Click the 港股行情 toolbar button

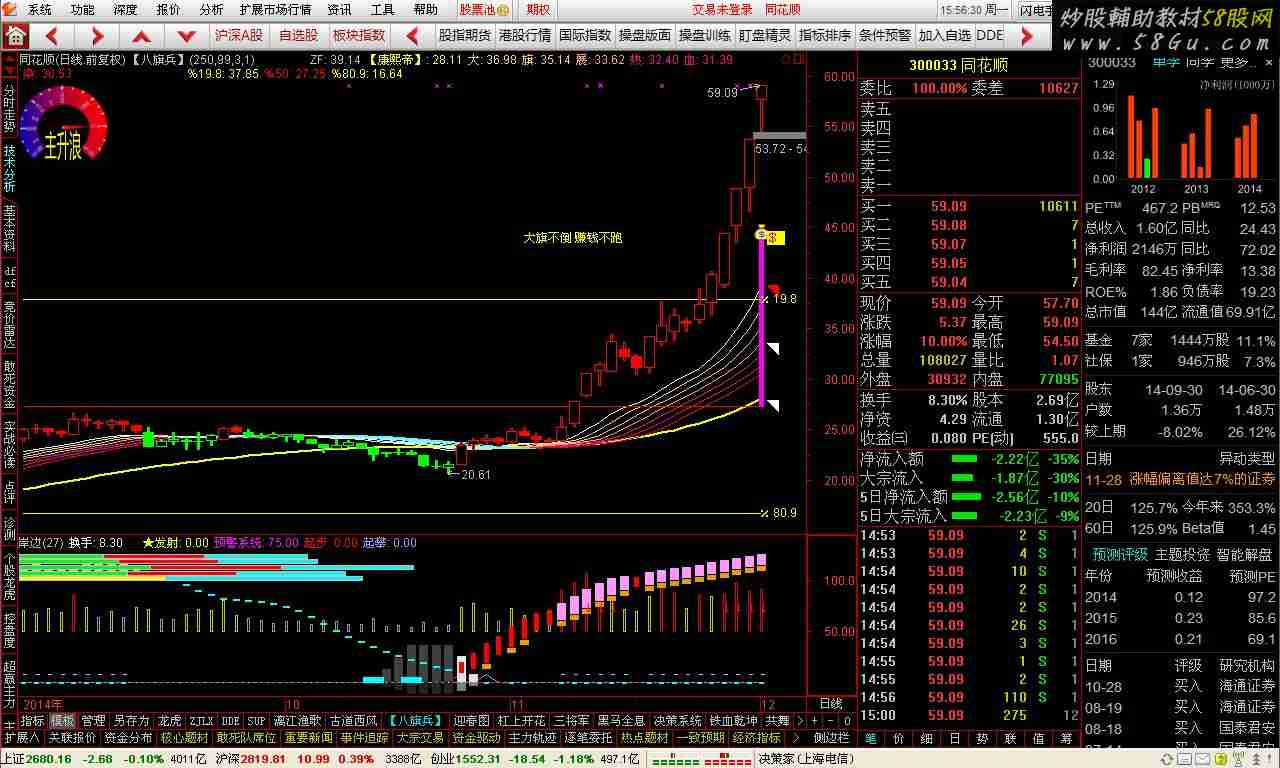pos(525,35)
